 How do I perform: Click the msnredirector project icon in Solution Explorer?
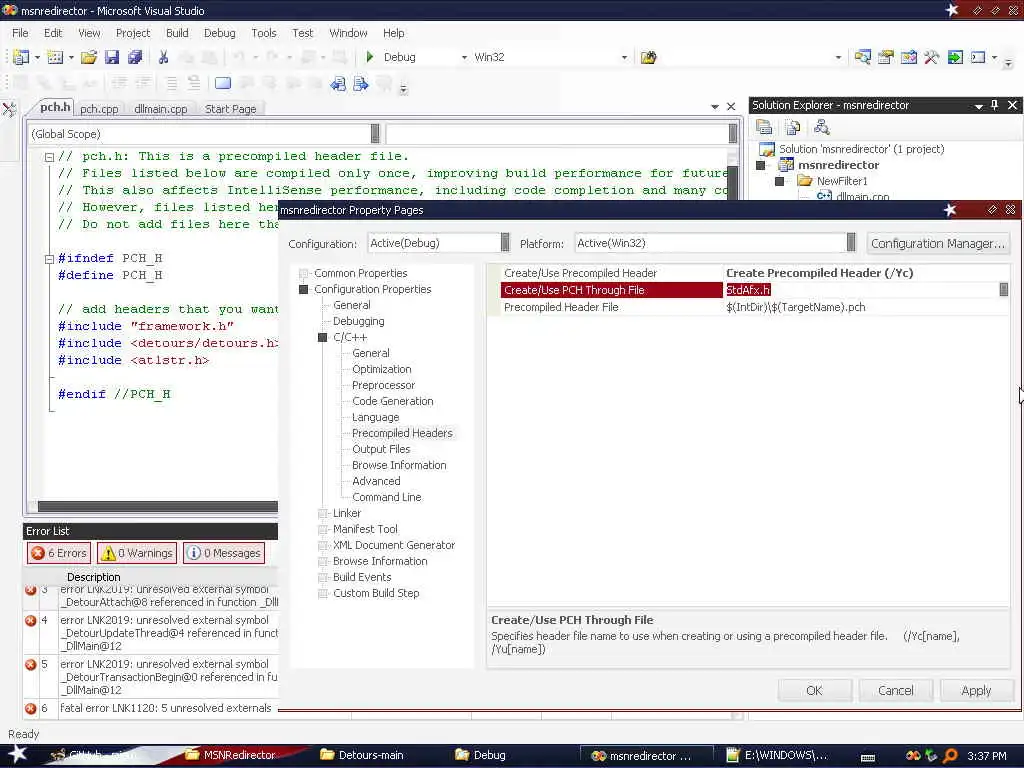tap(786, 165)
